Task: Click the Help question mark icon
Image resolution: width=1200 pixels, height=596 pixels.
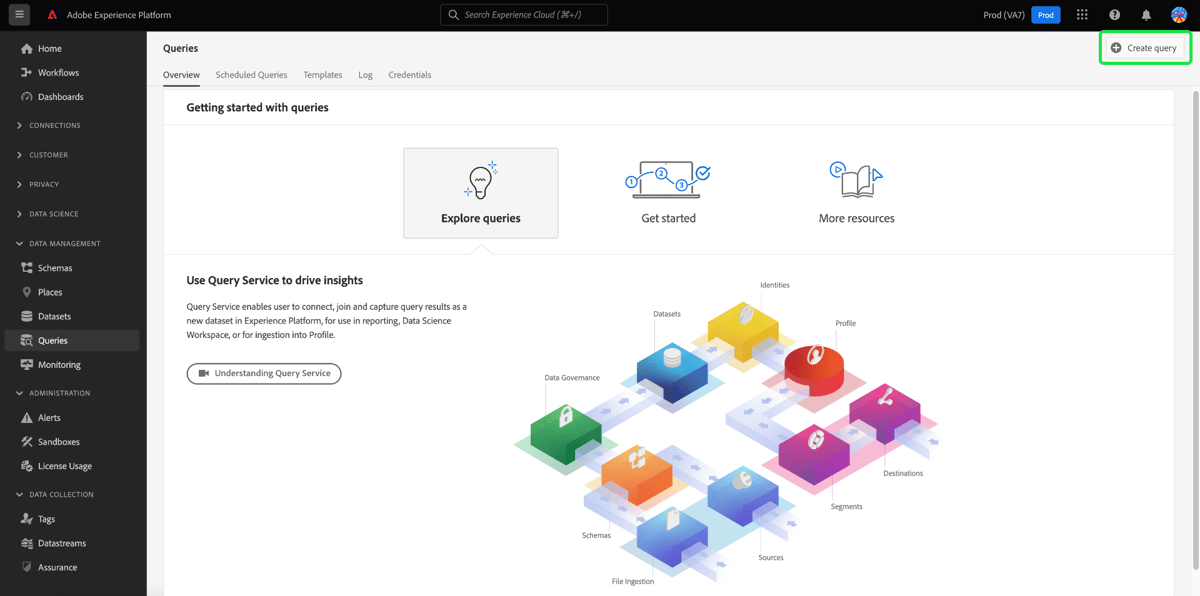Action: pos(1114,14)
